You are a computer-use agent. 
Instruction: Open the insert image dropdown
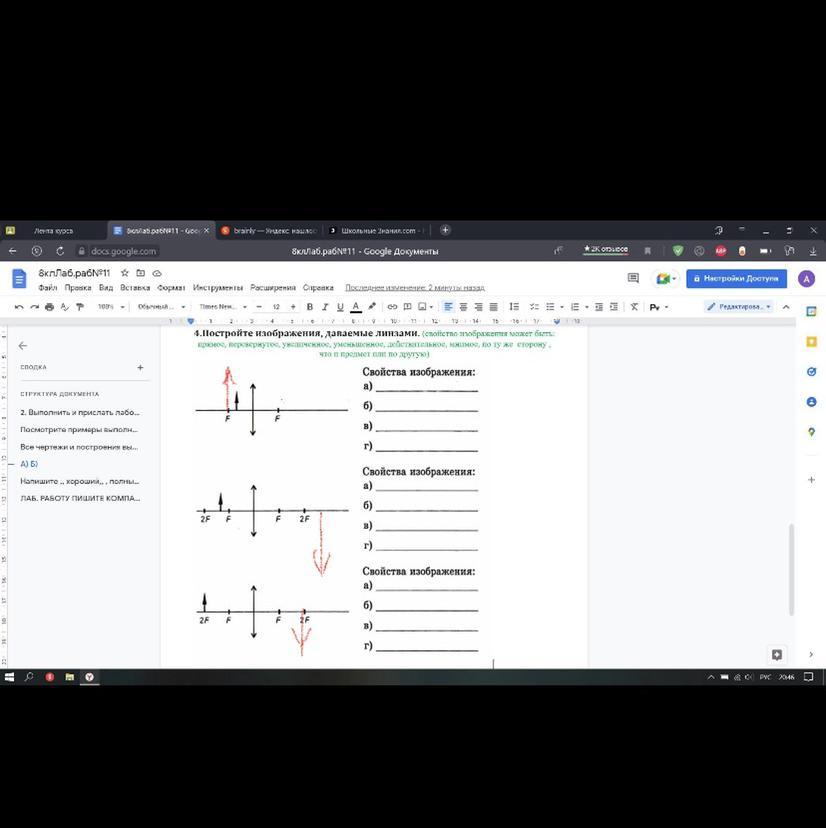(426, 307)
